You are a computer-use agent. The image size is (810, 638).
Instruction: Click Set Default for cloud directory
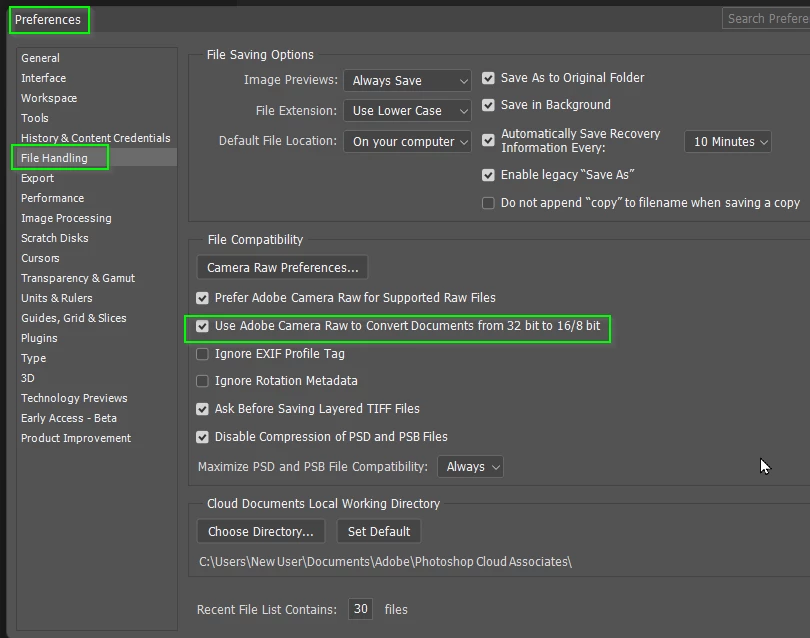[379, 532]
